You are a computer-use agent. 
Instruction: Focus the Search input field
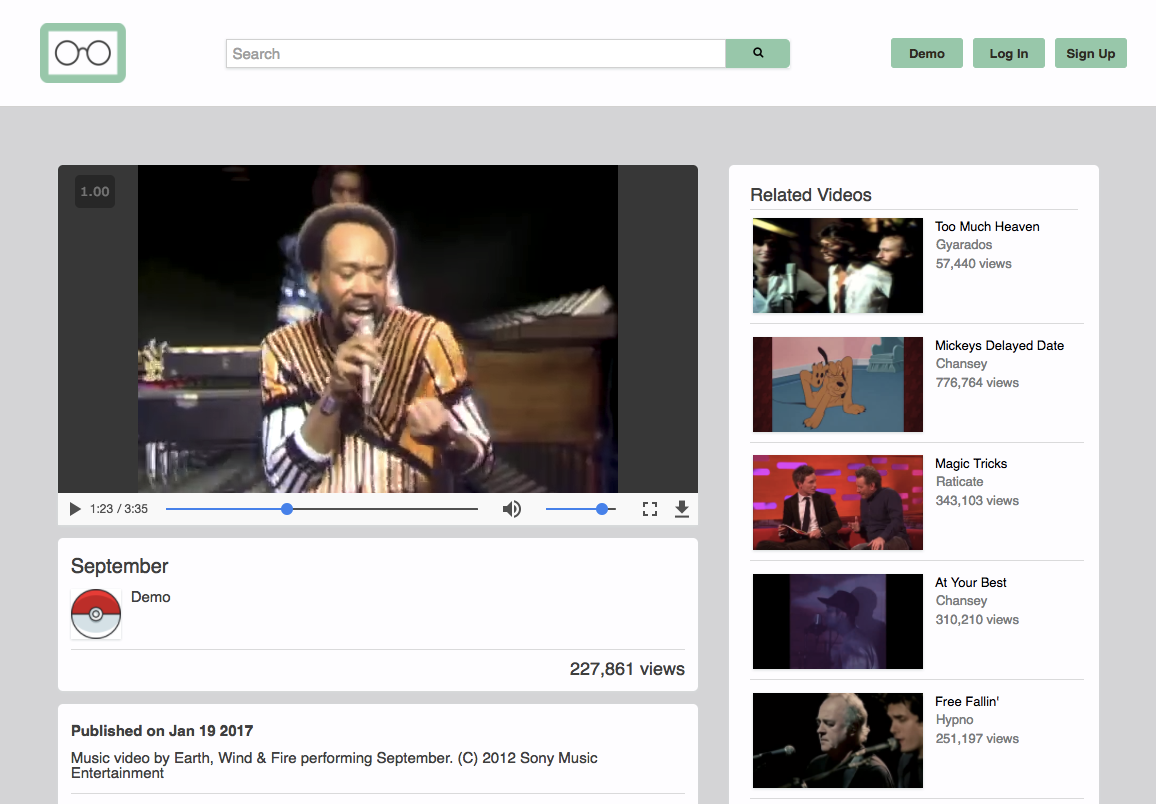click(476, 54)
